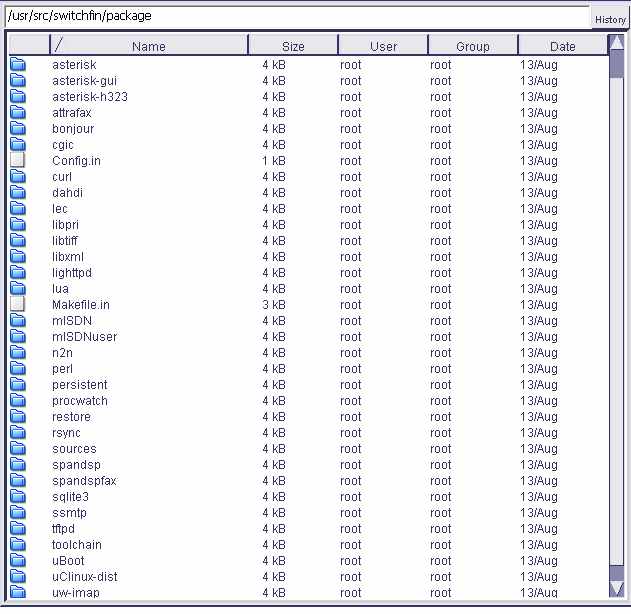The height and width of the screenshot is (614, 631).
Task: Click the curl folder icon
Action: click(x=18, y=176)
